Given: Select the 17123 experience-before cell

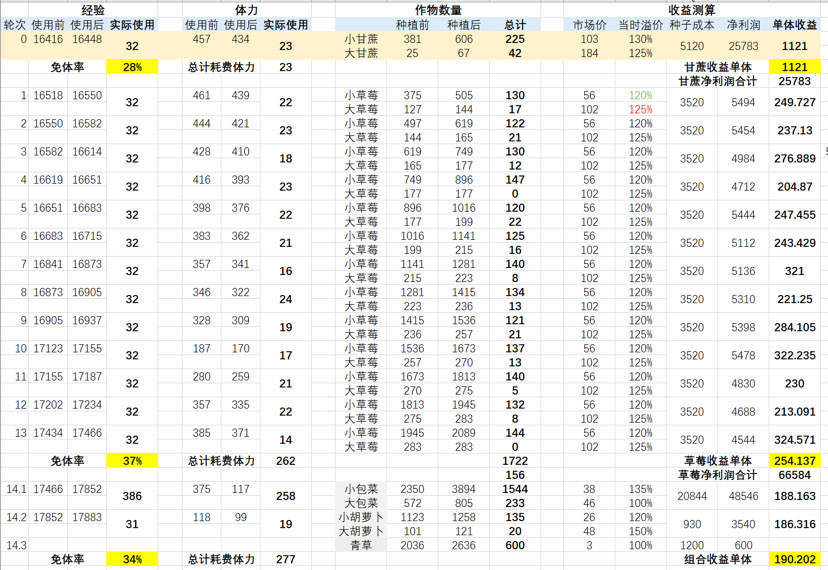Looking at the screenshot, I should pyautogui.click(x=48, y=349).
